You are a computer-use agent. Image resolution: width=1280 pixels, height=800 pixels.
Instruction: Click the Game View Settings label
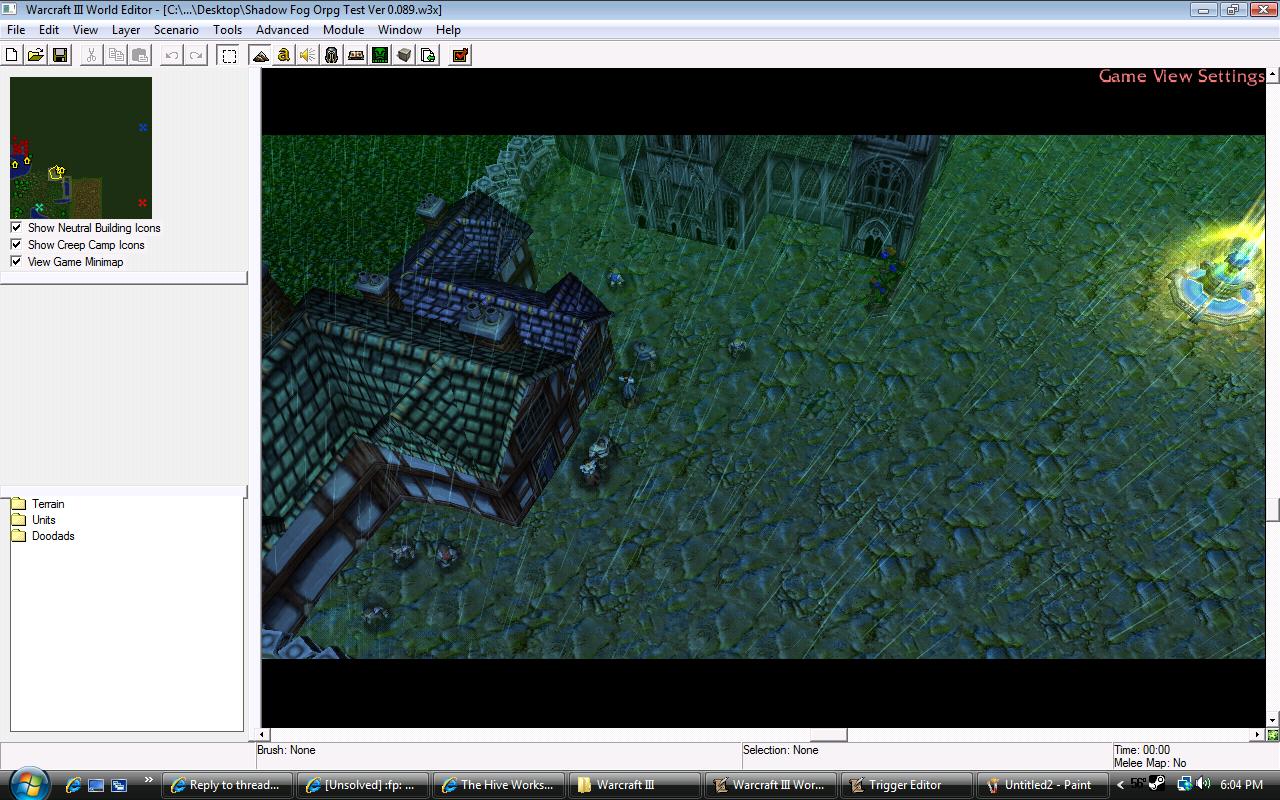tap(1181, 76)
